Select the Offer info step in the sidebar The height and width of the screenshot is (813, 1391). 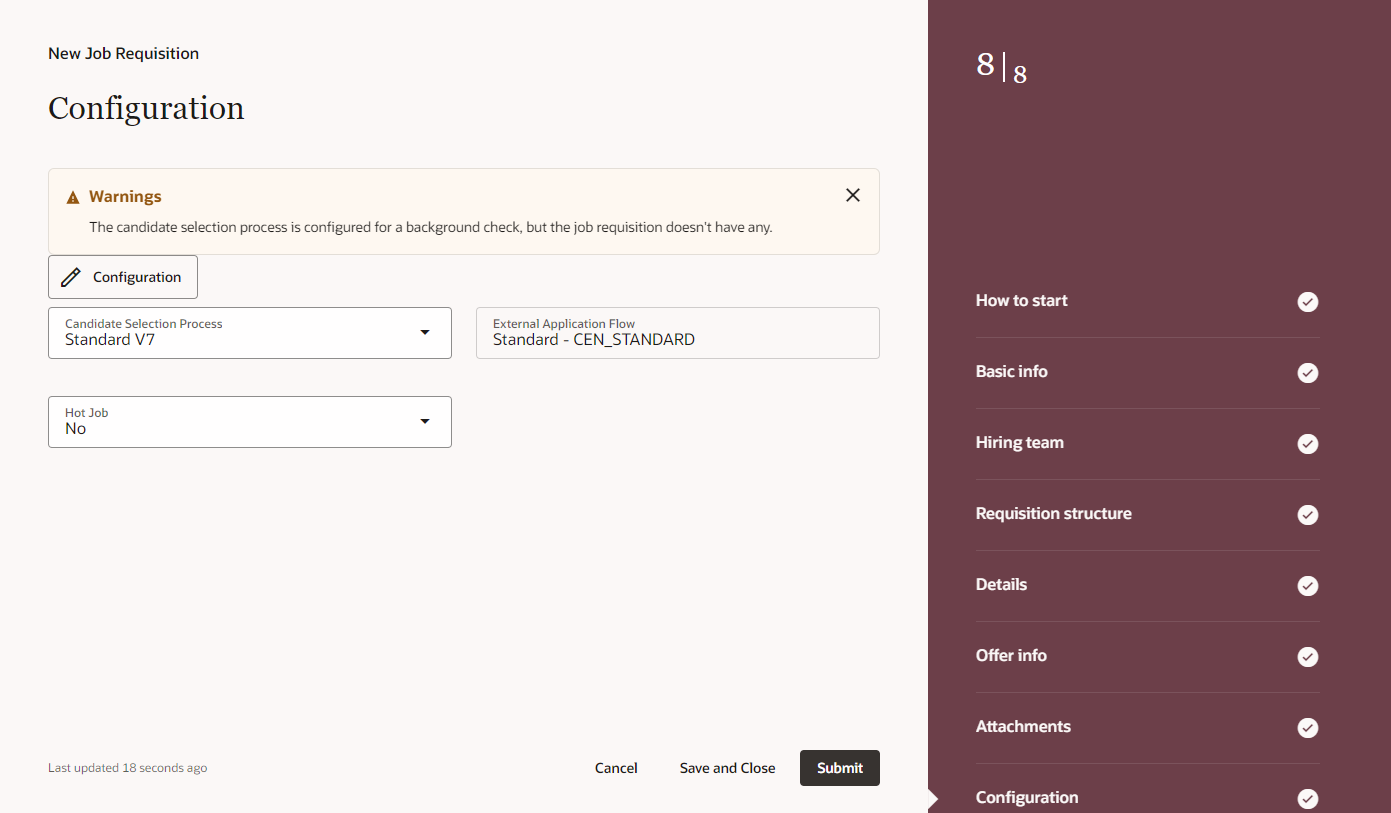point(1011,655)
